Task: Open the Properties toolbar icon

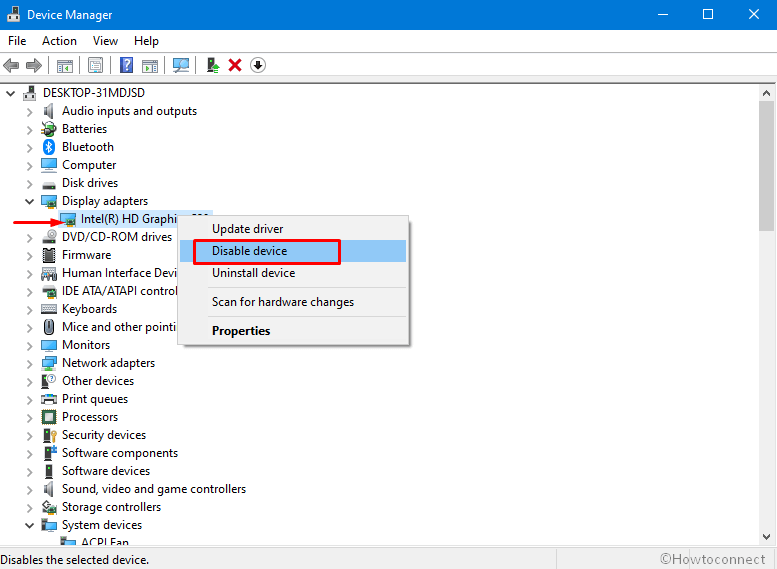Action: (95, 65)
